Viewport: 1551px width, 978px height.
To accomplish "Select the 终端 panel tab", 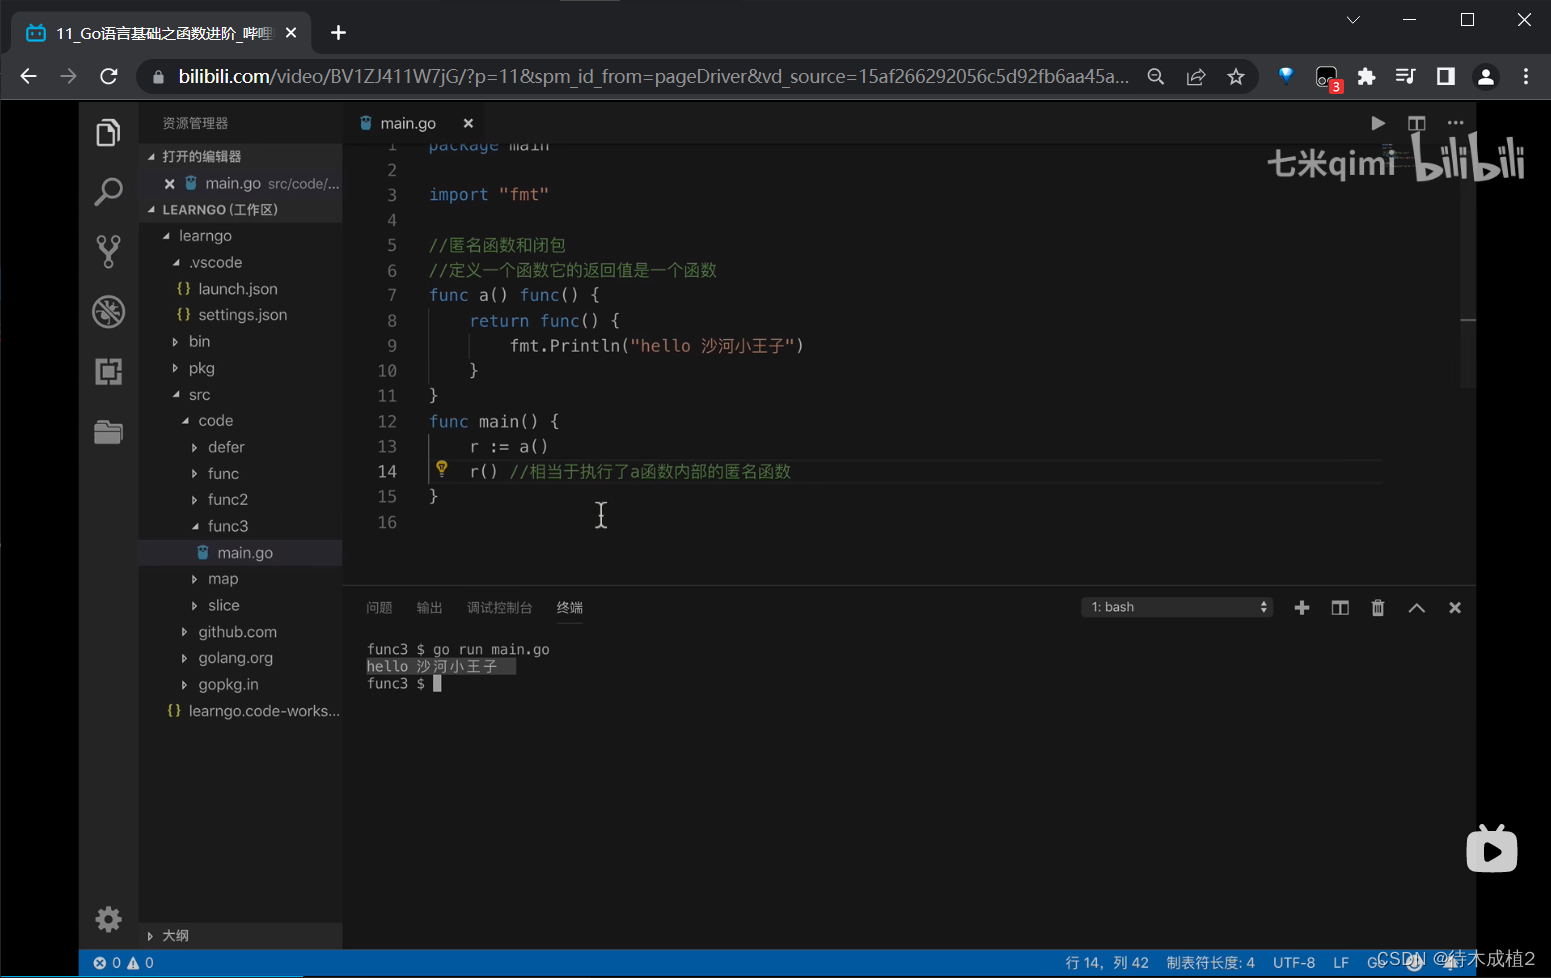I will 570,608.
